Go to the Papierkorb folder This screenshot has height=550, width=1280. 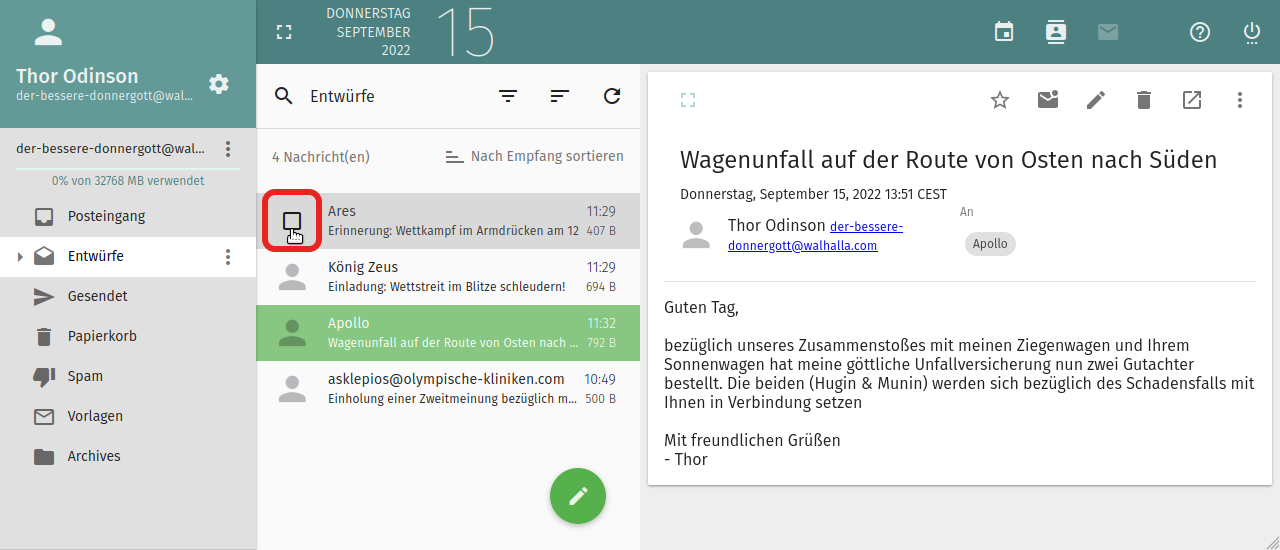102,336
